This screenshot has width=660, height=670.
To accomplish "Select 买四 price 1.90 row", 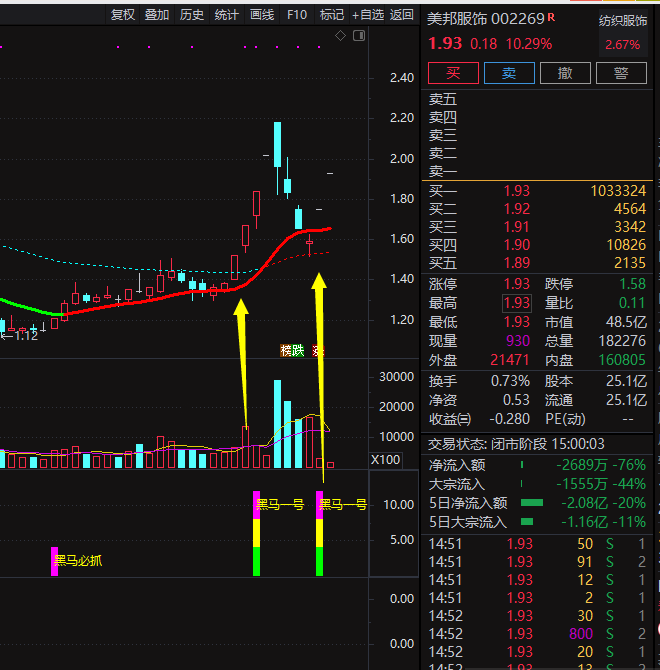I will coord(537,244).
